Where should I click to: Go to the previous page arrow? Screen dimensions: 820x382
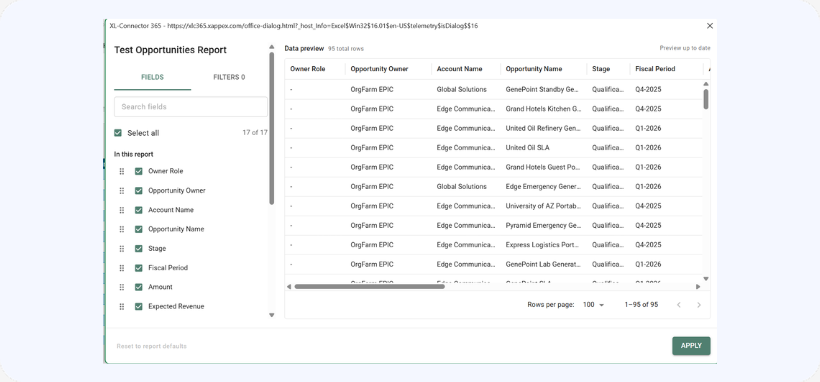679,305
